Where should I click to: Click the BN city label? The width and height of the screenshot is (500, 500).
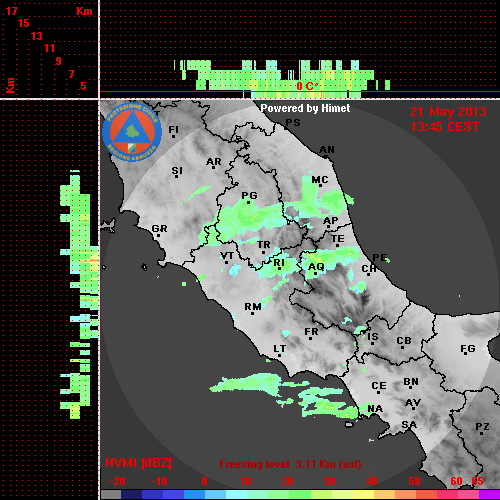[411, 382]
